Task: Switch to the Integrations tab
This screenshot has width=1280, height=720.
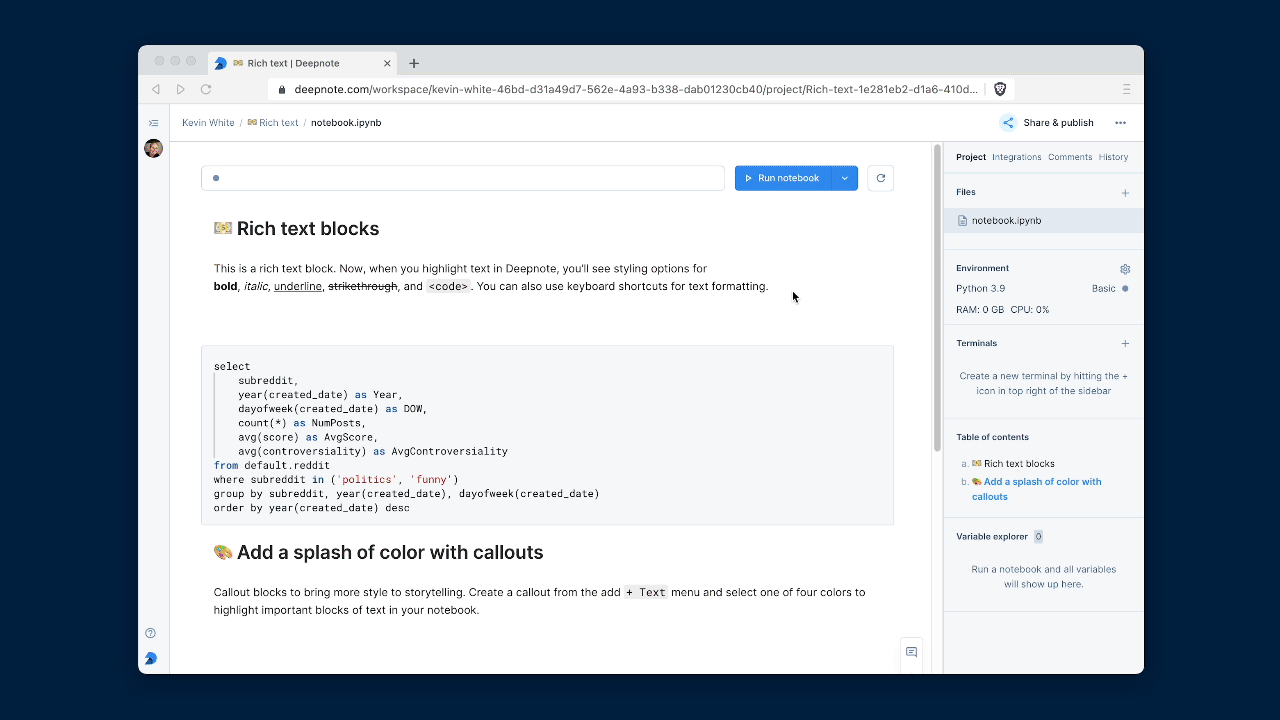Action: click(x=1016, y=157)
